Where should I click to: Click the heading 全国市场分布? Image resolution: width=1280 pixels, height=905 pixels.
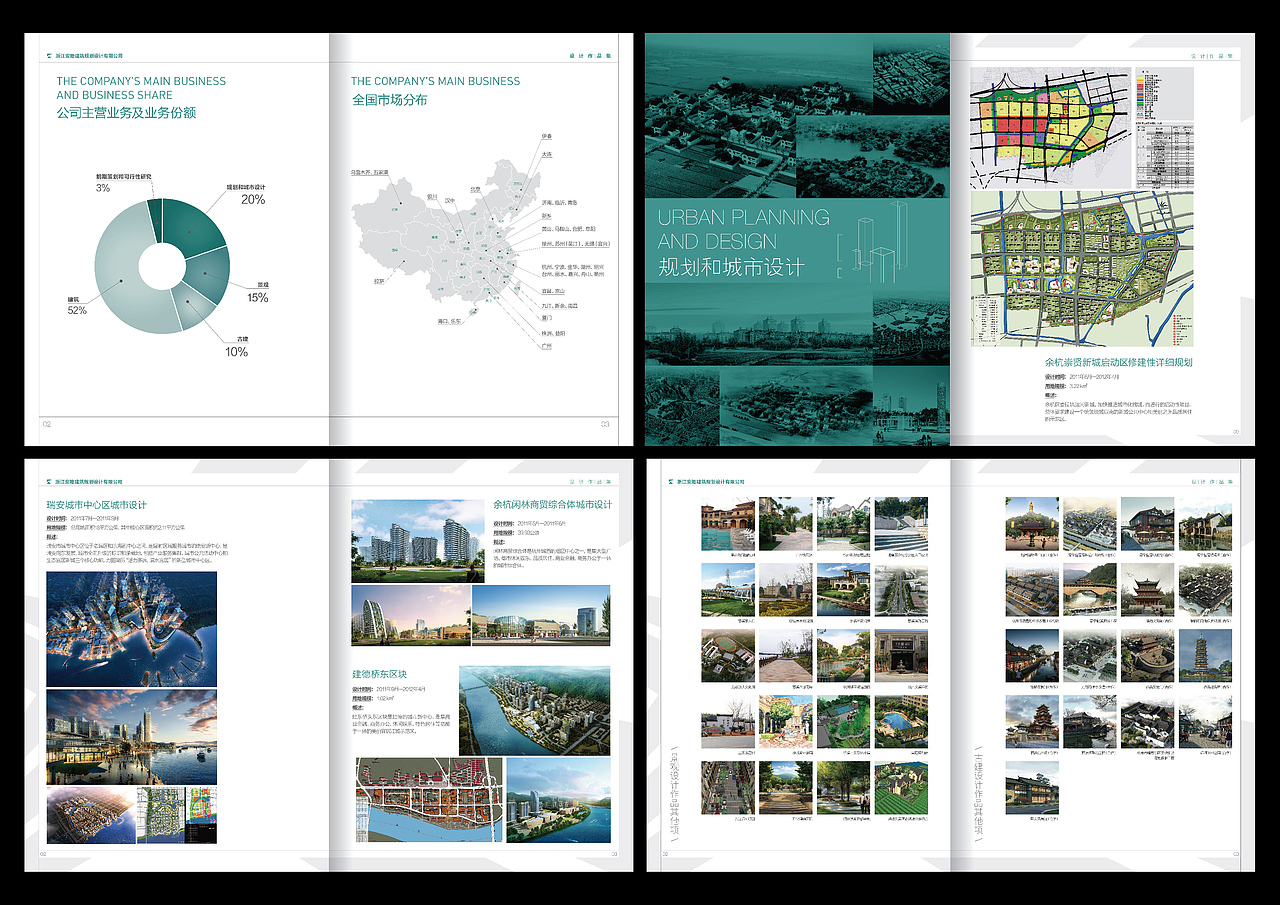point(389,100)
